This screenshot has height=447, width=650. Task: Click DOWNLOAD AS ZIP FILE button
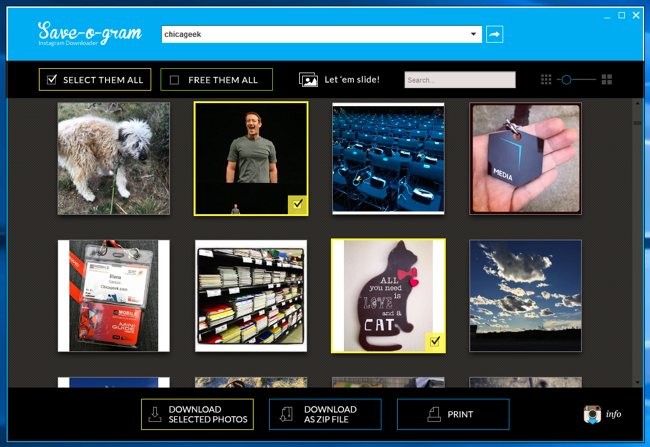[x=325, y=414]
